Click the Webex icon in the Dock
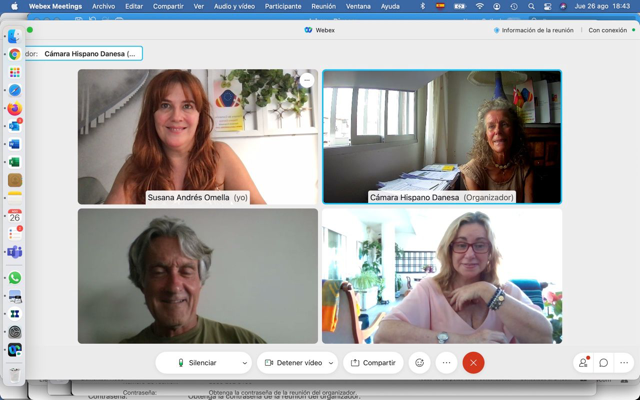The width and height of the screenshot is (640, 400). [15, 350]
